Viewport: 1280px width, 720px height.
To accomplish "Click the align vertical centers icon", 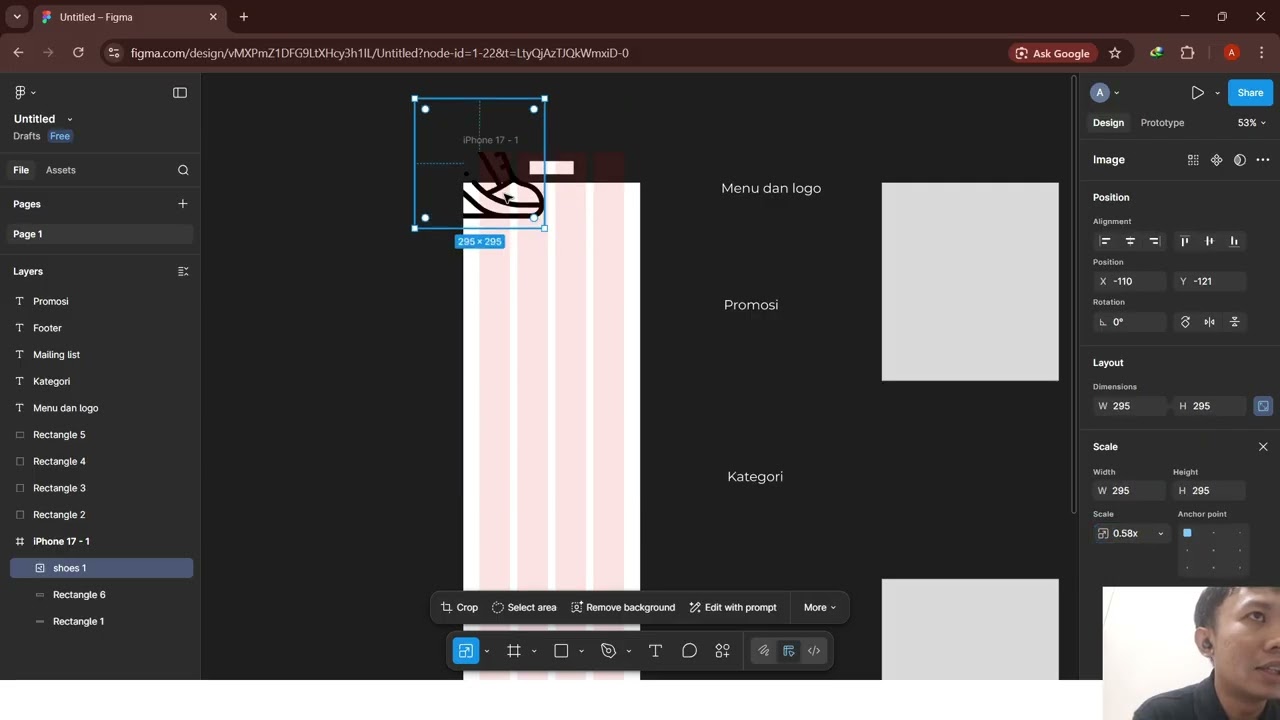I will 1209,241.
